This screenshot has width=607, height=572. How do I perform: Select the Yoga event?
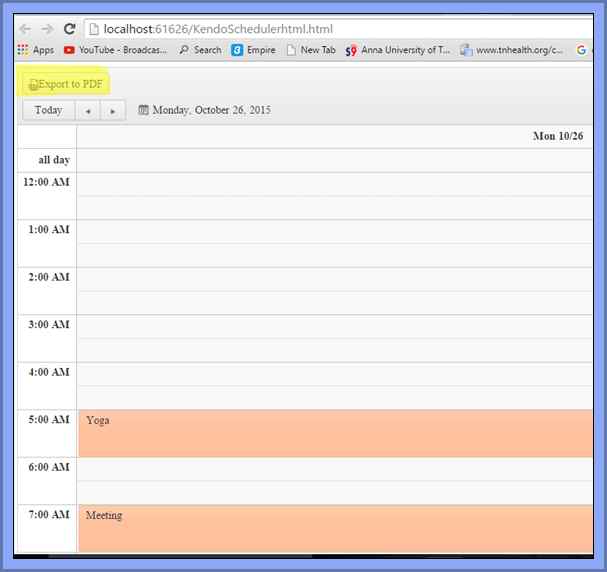pyautogui.click(x=336, y=433)
